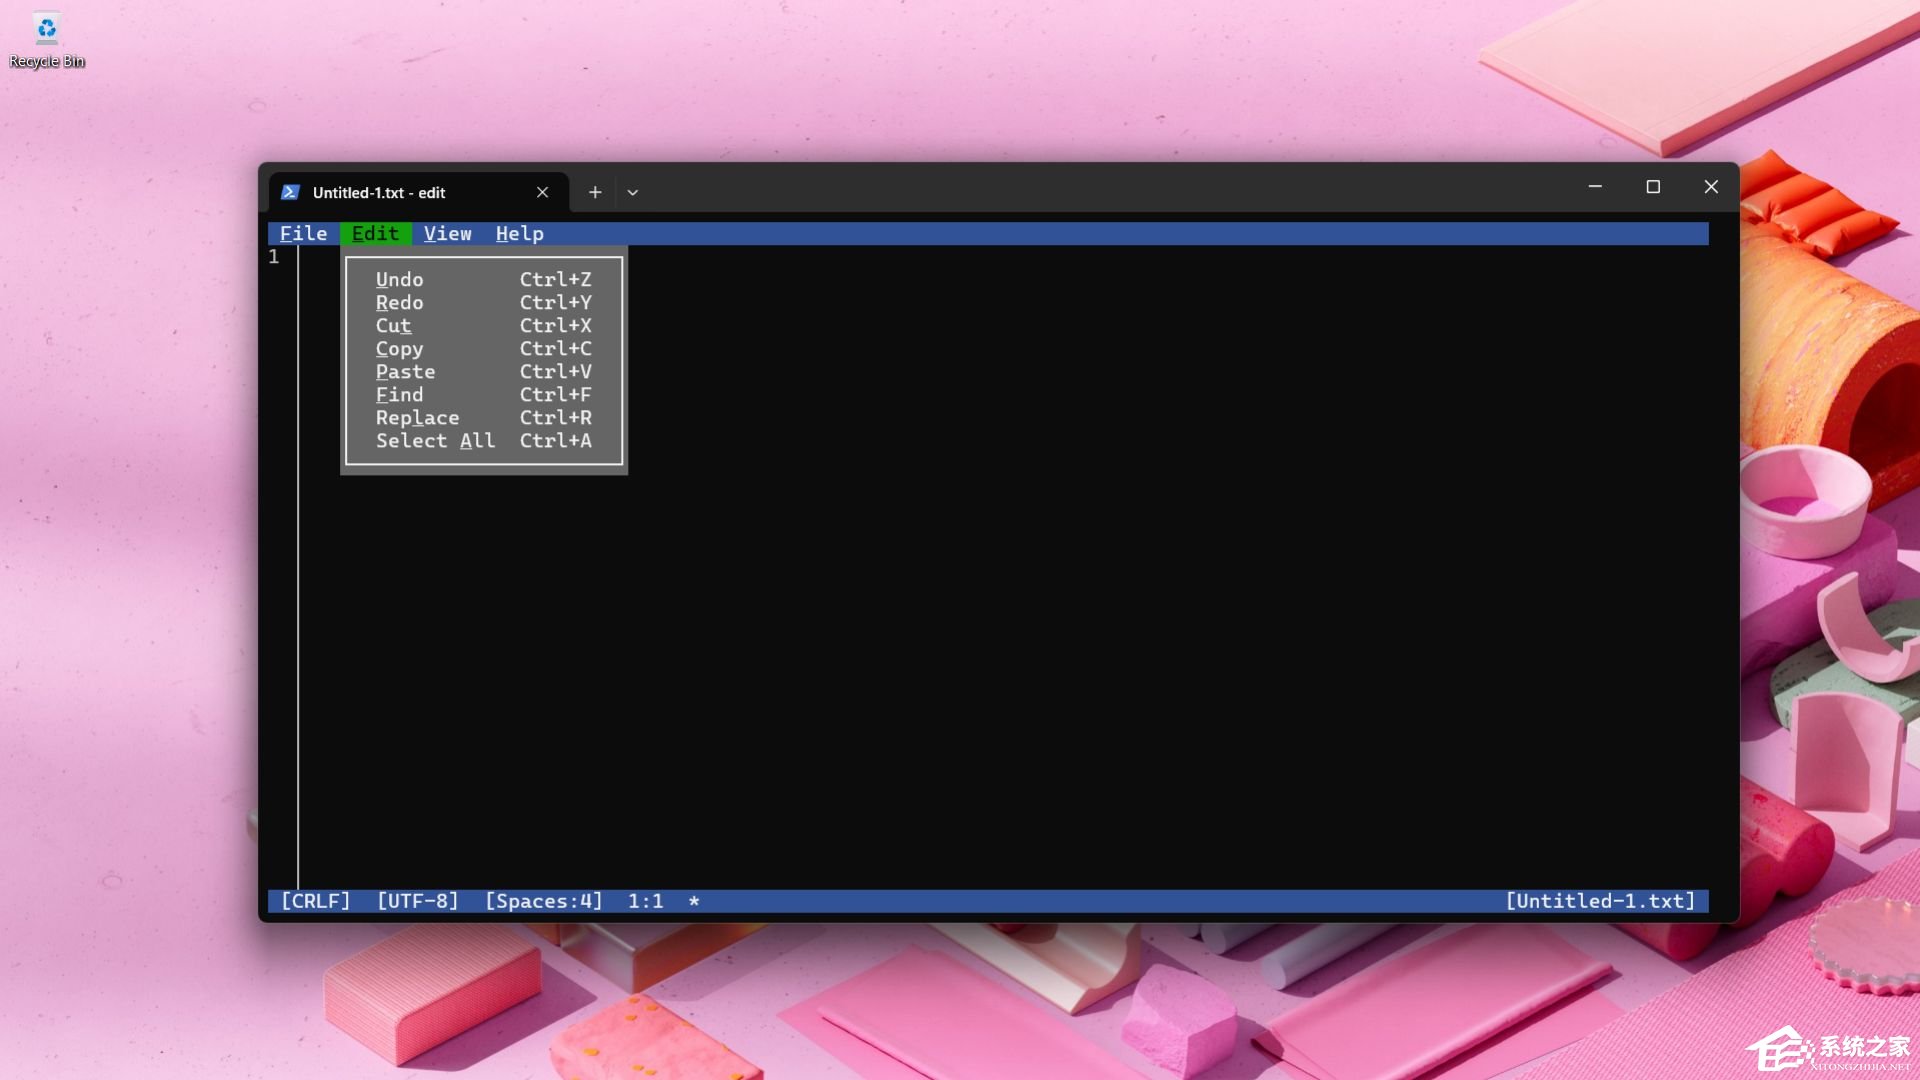Viewport: 1920px width, 1080px height.
Task: Click the CRLF line ending indicator
Action: tap(314, 900)
